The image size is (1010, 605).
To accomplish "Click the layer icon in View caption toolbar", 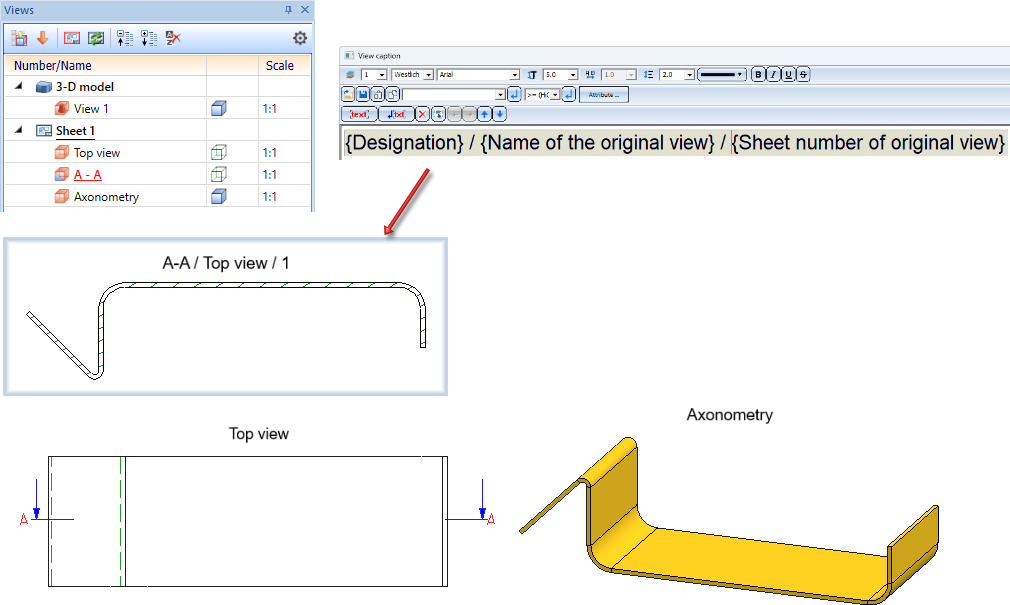I will 350,75.
